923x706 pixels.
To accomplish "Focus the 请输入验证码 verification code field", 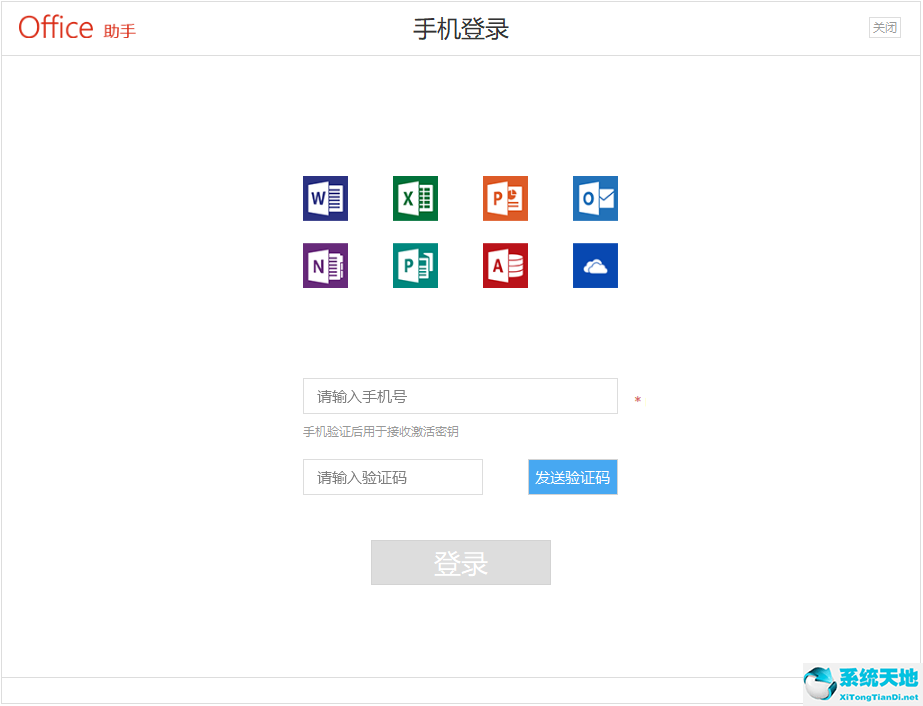I will pyautogui.click(x=393, y=477).
